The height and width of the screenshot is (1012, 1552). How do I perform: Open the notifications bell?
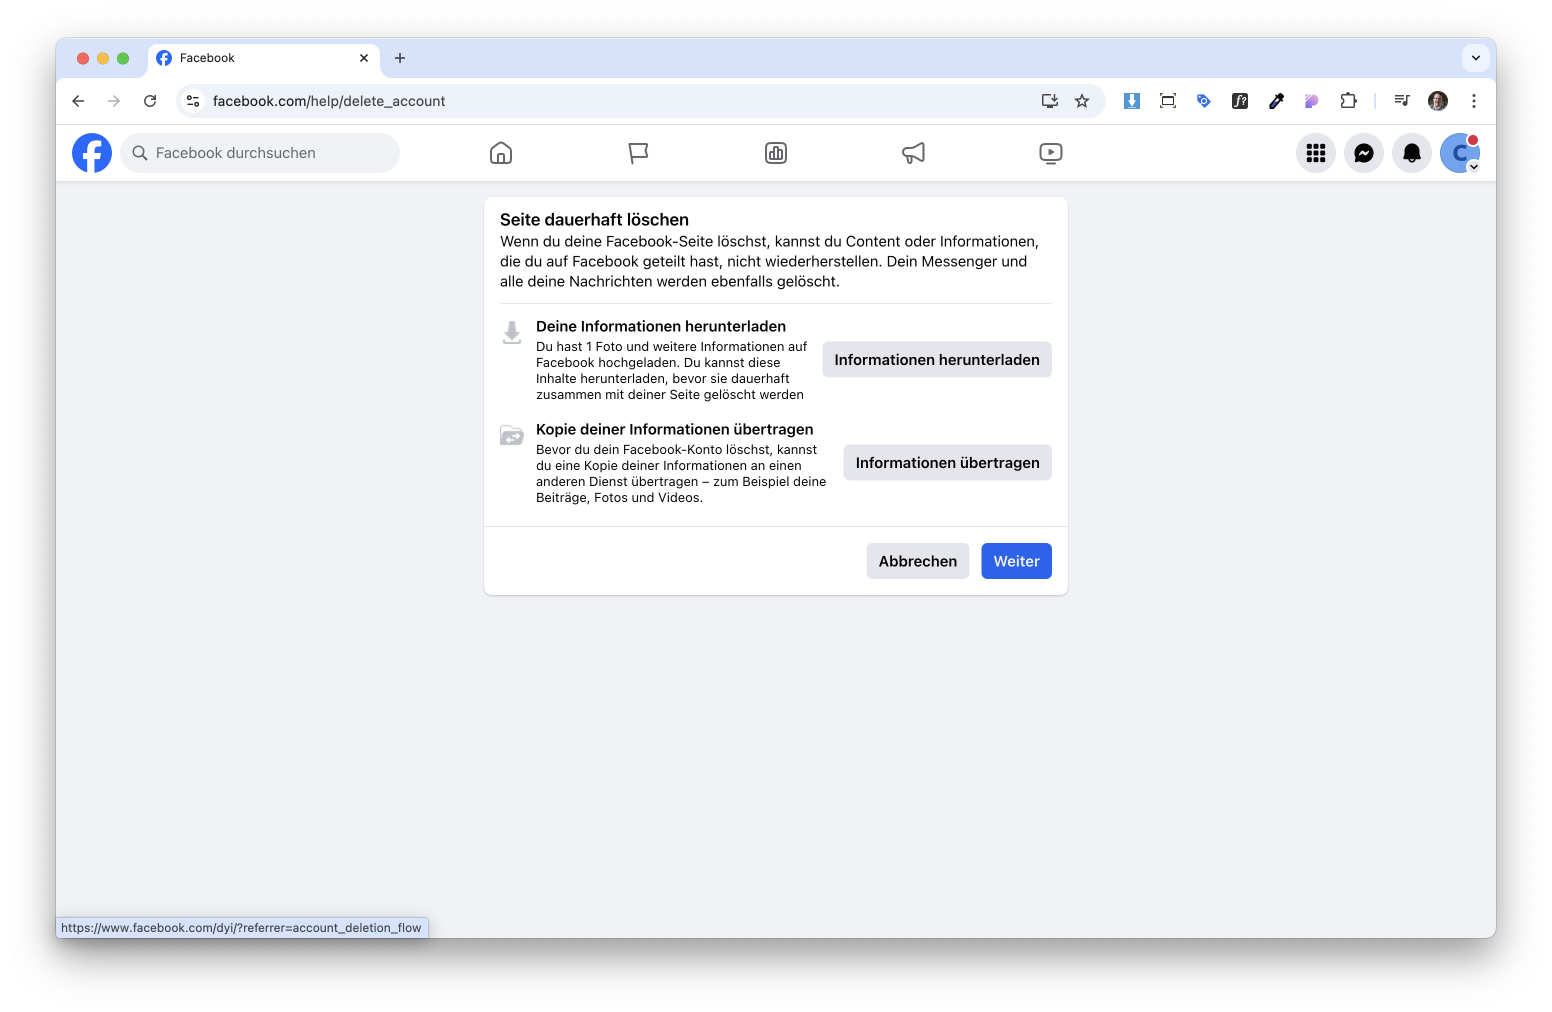(x=1411, y=153)
